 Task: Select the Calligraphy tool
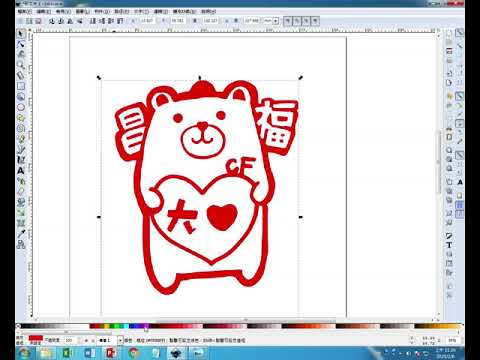tap(21, 160)
